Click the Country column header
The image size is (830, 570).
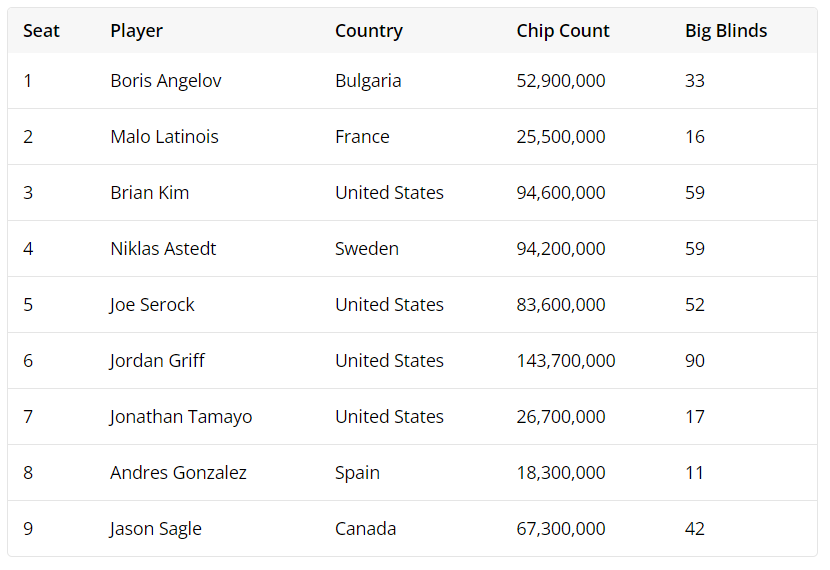click(368, 31)
